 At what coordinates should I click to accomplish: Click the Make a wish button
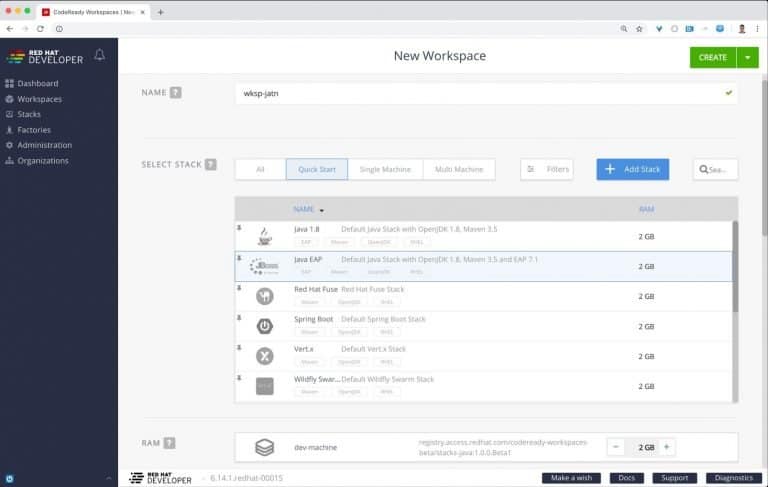click(571, 478)
